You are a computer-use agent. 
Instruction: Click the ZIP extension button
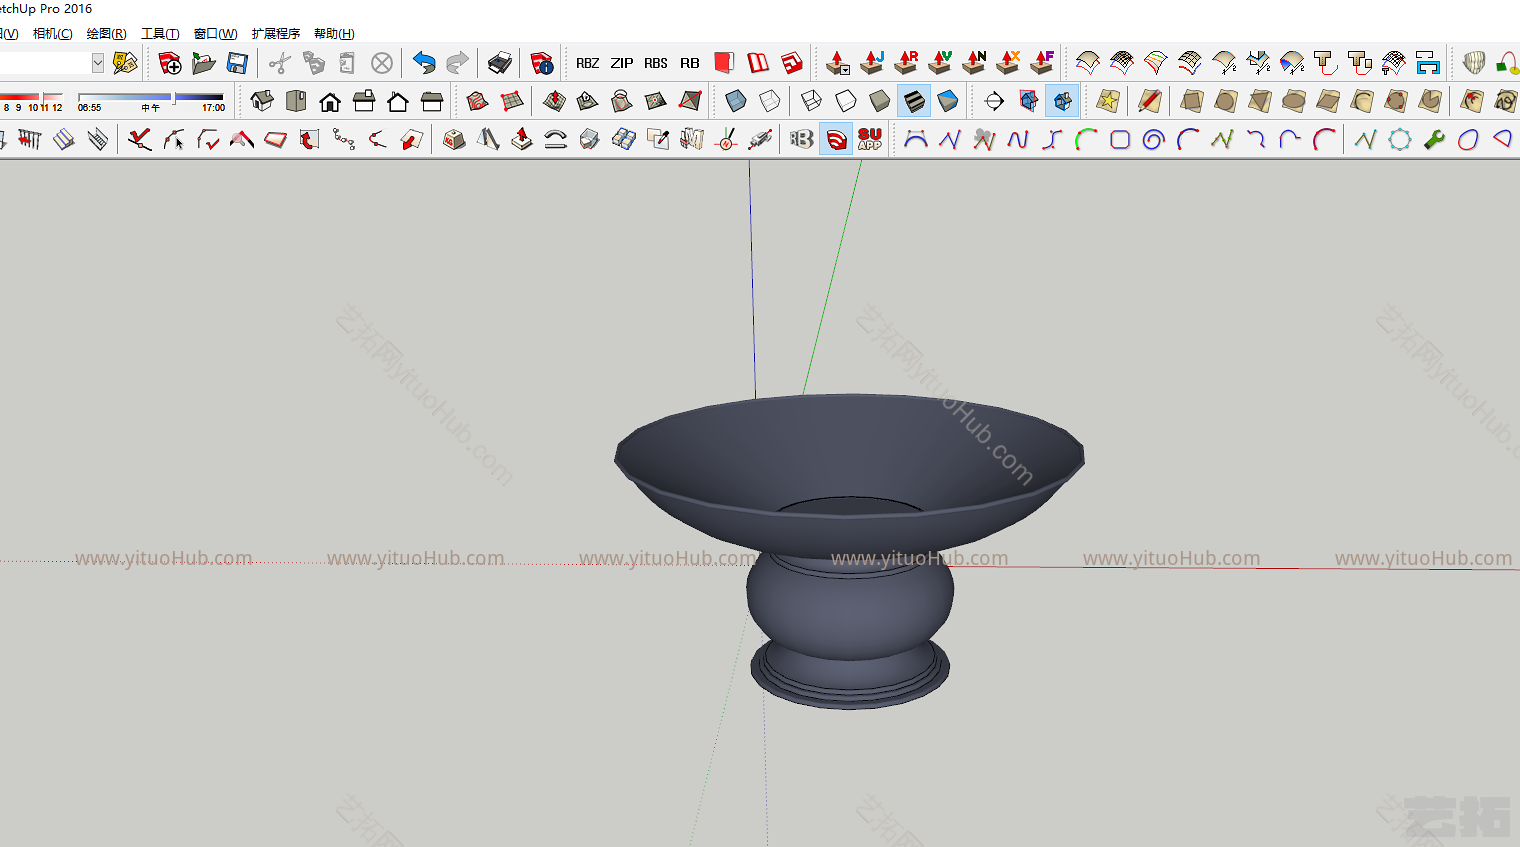pyautogui.click(x=622, y=63)
